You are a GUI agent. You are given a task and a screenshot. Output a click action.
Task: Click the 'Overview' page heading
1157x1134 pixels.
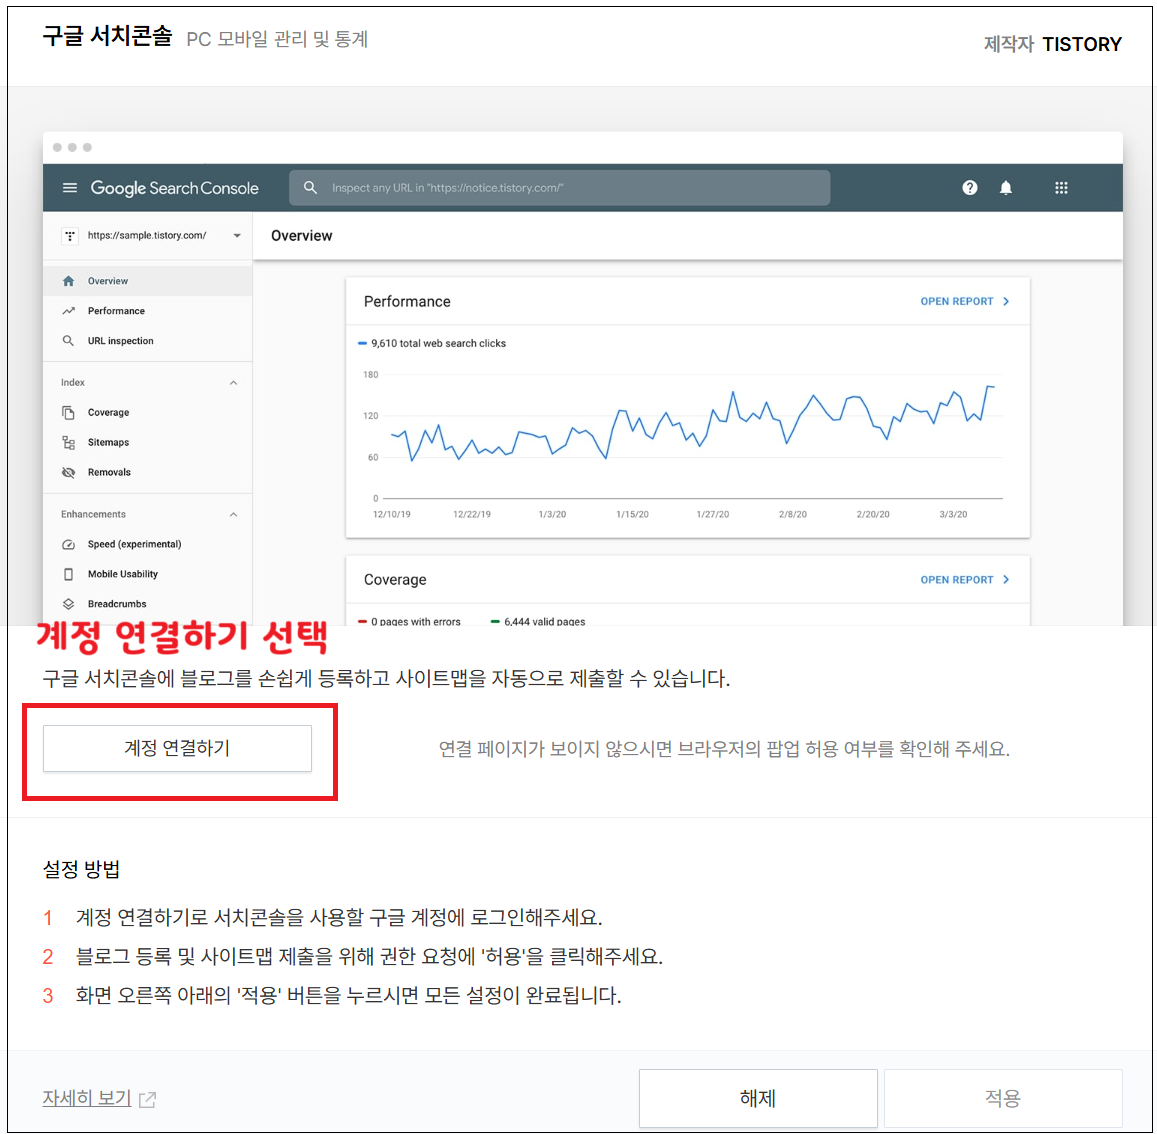click(301, 235)
